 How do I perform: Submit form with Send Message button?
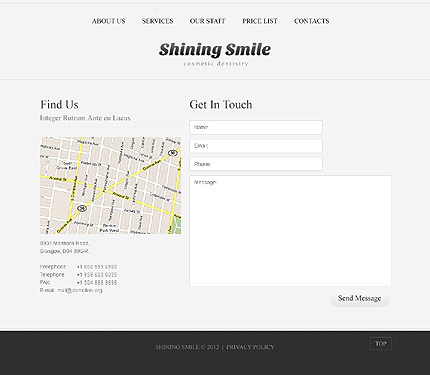pyautogui.click(x=360, y=298)
